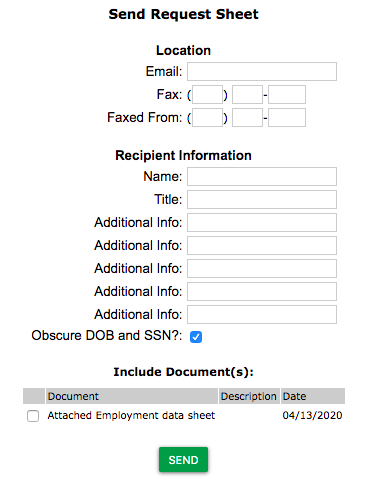Click the Recipient Information heading
The width and height of the screenshot is (381, 487).
(x=183, y=155)
